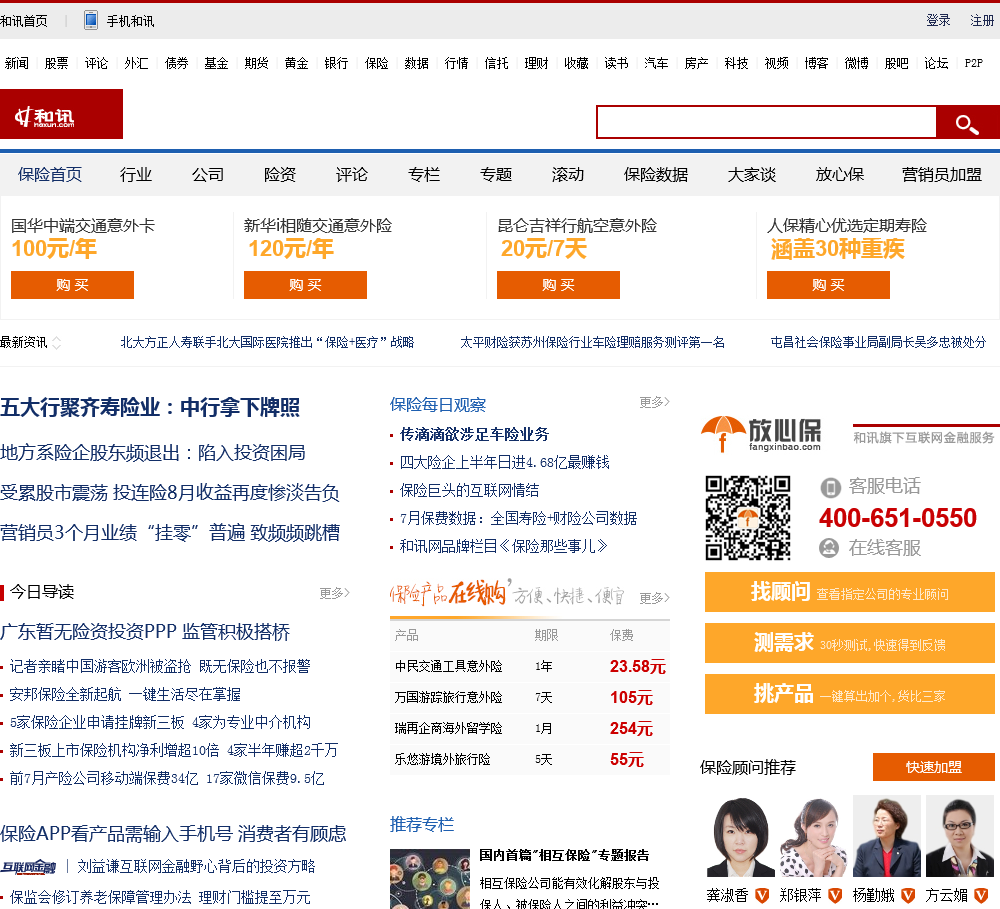Click 购买 under 新华i相随交通意外险
Viewport: 1000px width, 909px height.
[305, 285]
